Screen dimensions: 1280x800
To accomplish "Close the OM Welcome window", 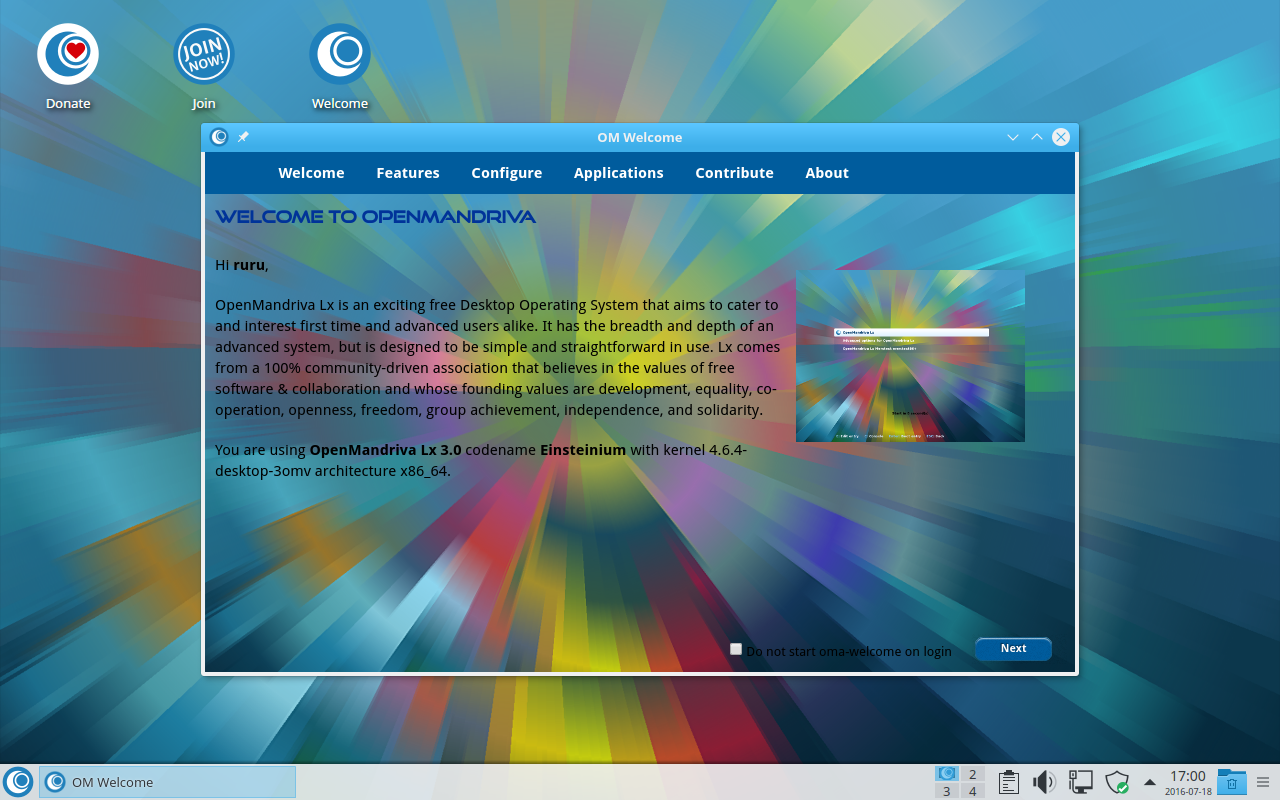I will [x=1061, y=137].
